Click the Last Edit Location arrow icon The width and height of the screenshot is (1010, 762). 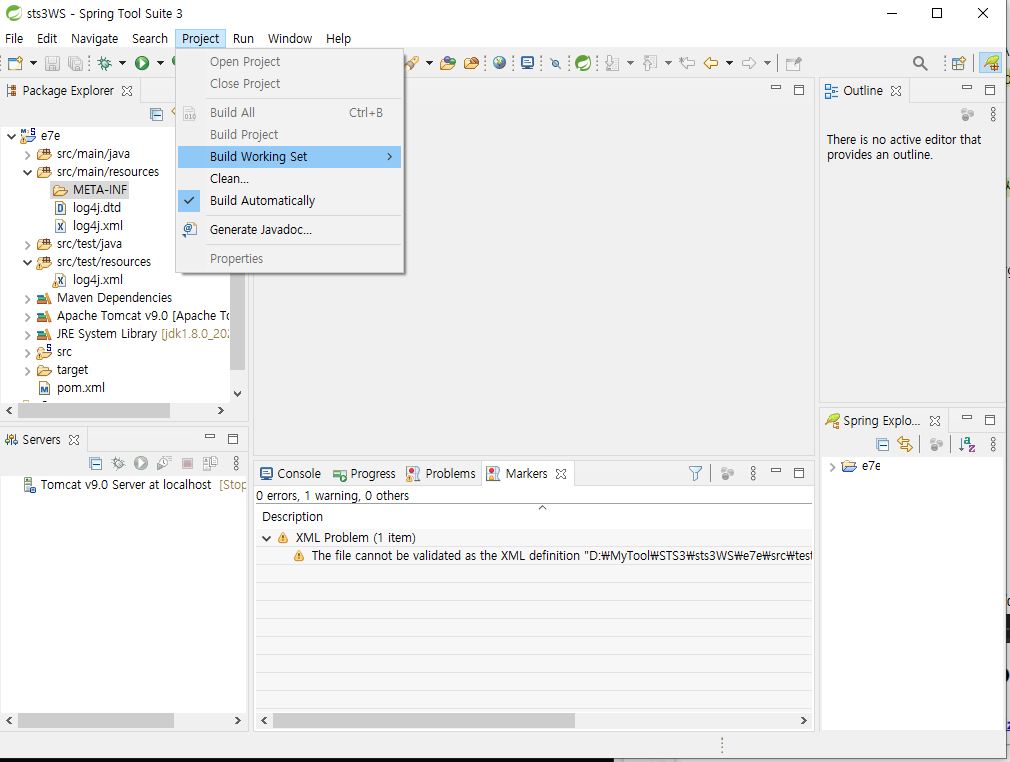[x=687, y=63]
